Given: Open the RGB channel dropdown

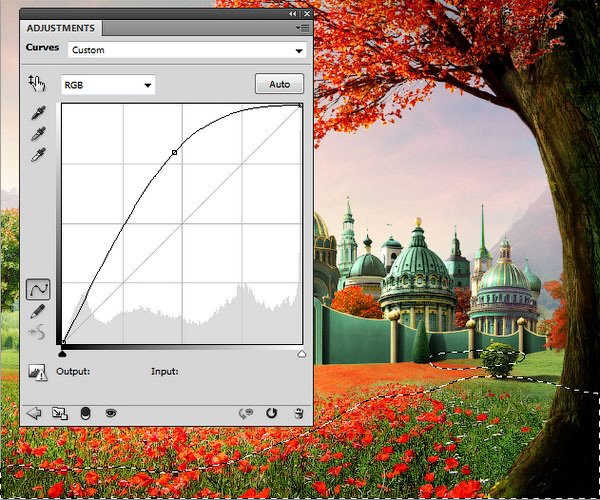Looking at the screenshot, I should 108,85.
